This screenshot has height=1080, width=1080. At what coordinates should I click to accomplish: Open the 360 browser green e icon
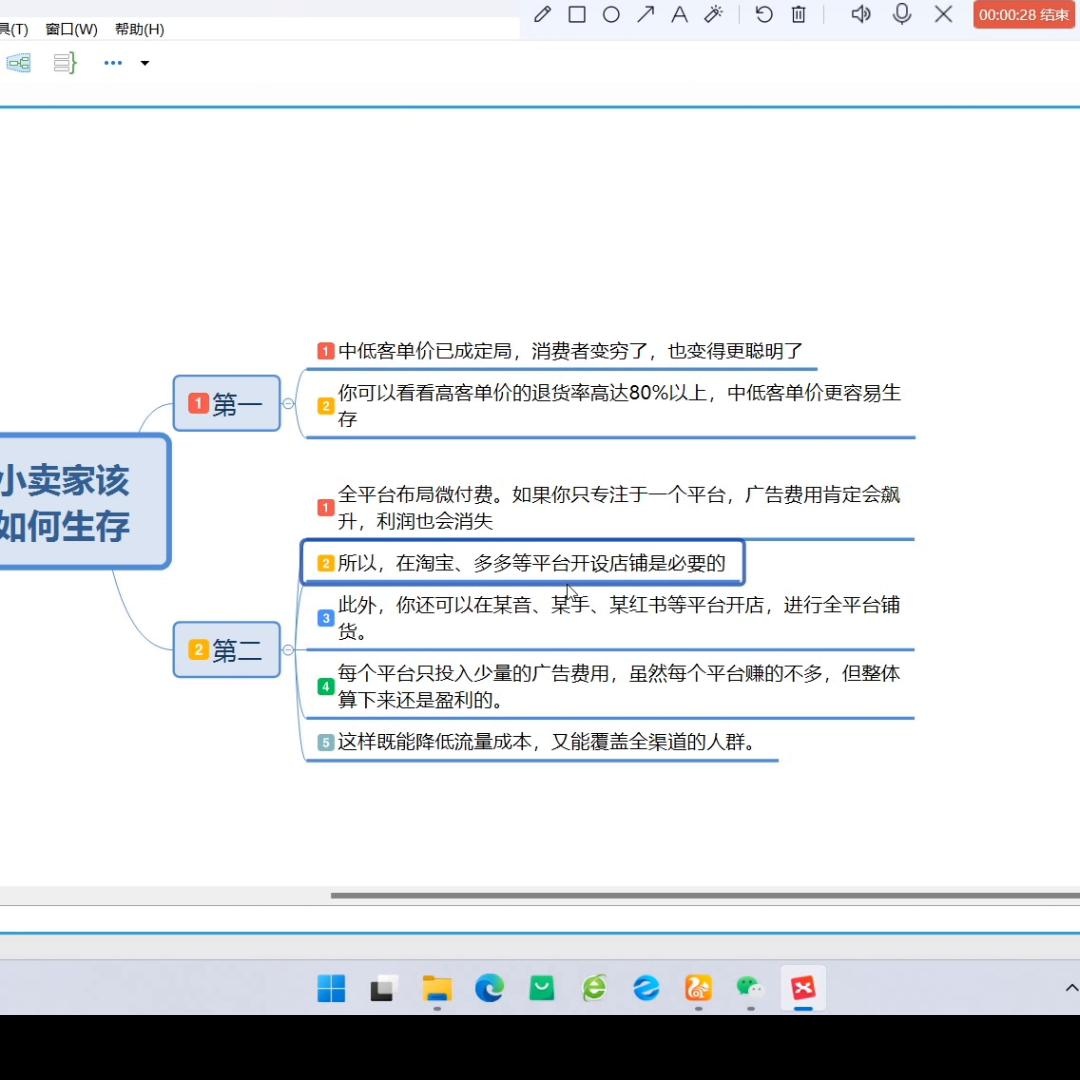coord(594,988)
